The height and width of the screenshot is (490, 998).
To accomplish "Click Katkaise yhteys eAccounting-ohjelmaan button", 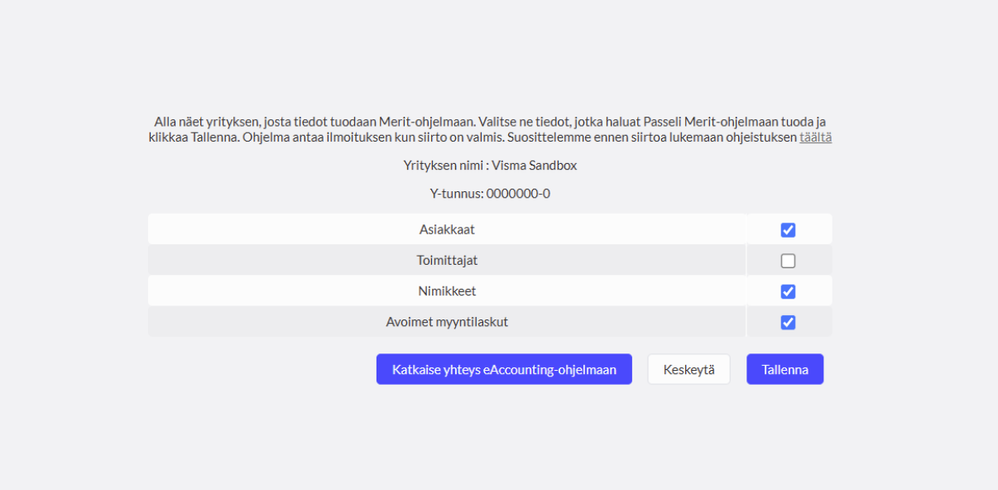I will pos(504,369).
